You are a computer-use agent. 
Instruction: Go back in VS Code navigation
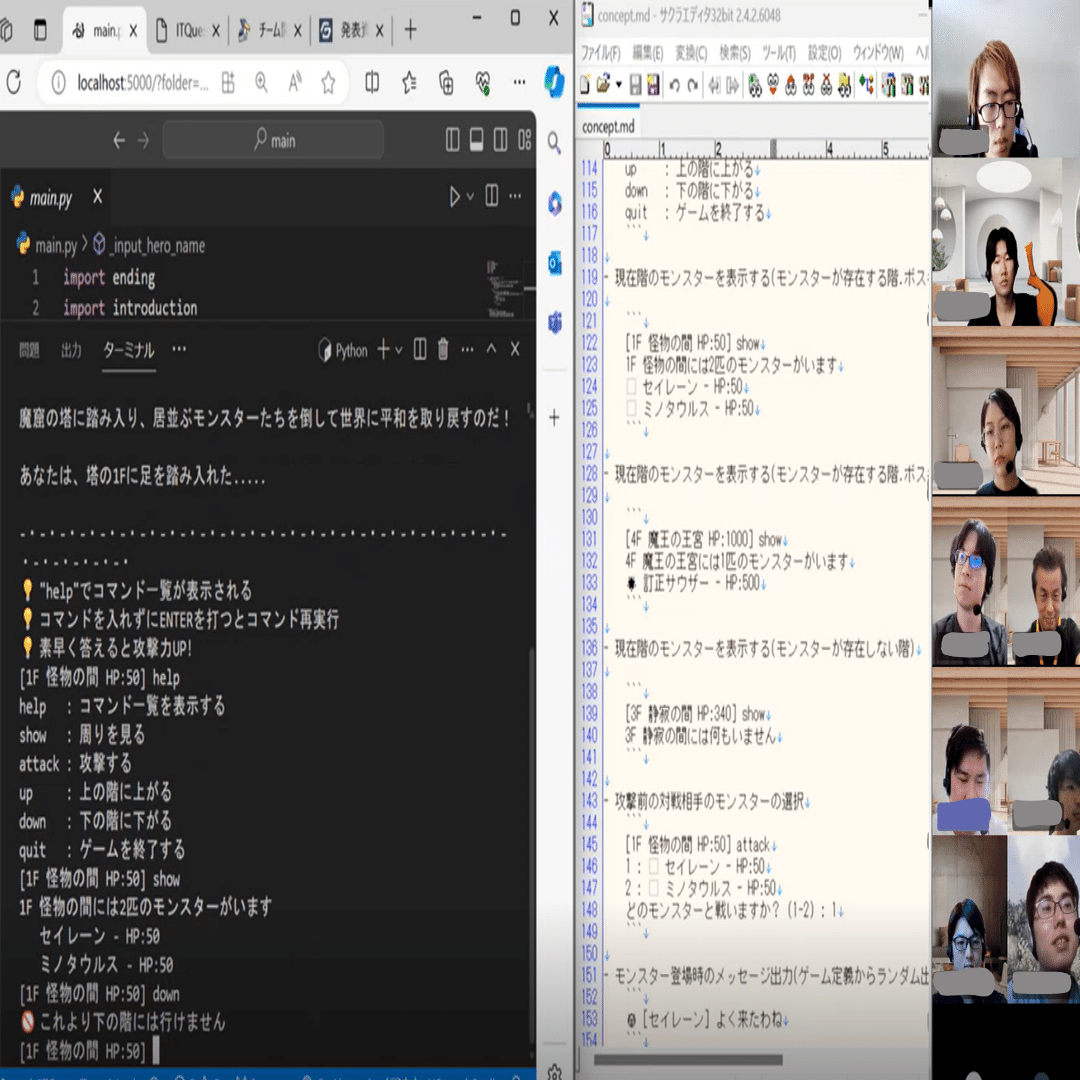[x=119, y=141]
